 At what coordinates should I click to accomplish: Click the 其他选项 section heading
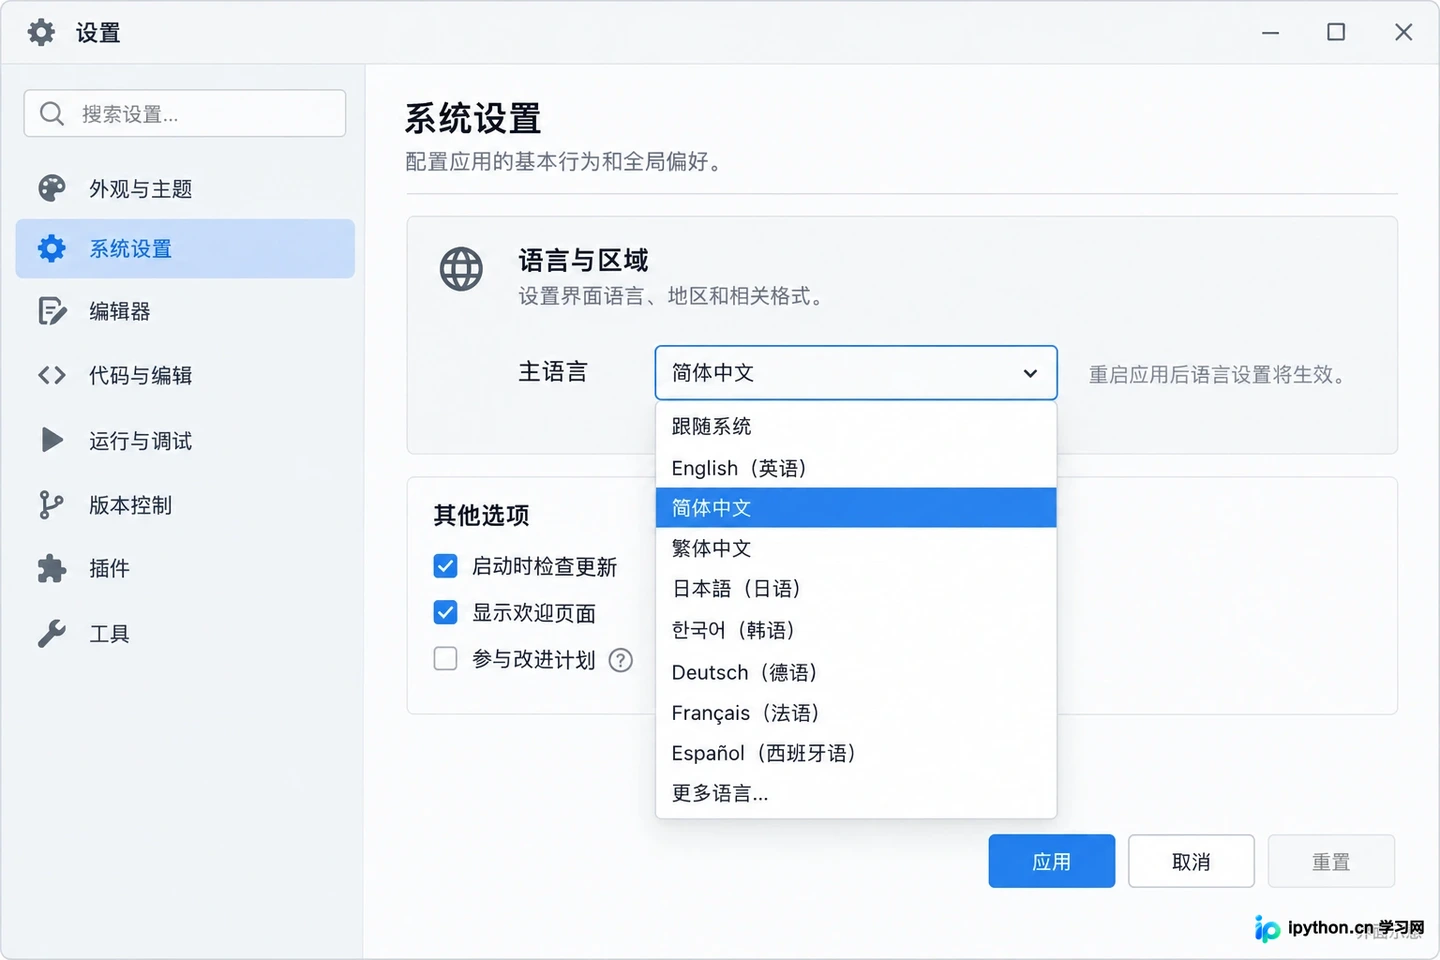click(x=481, y=515)
